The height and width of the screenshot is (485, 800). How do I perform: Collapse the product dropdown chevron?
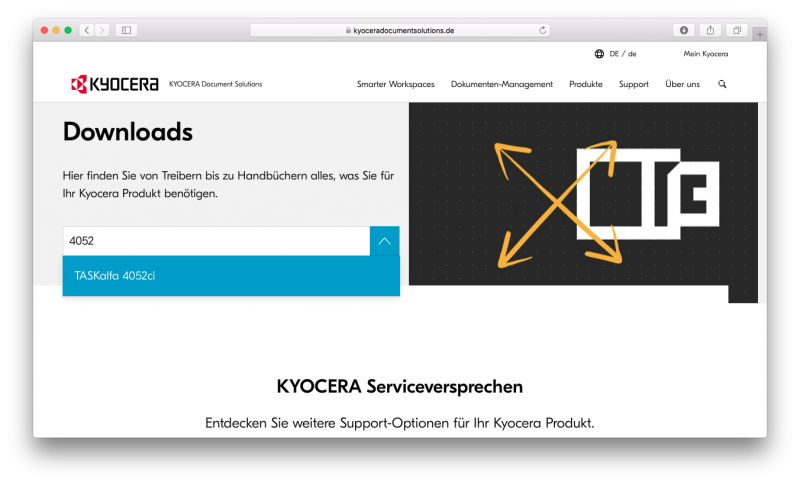point(385,241)
